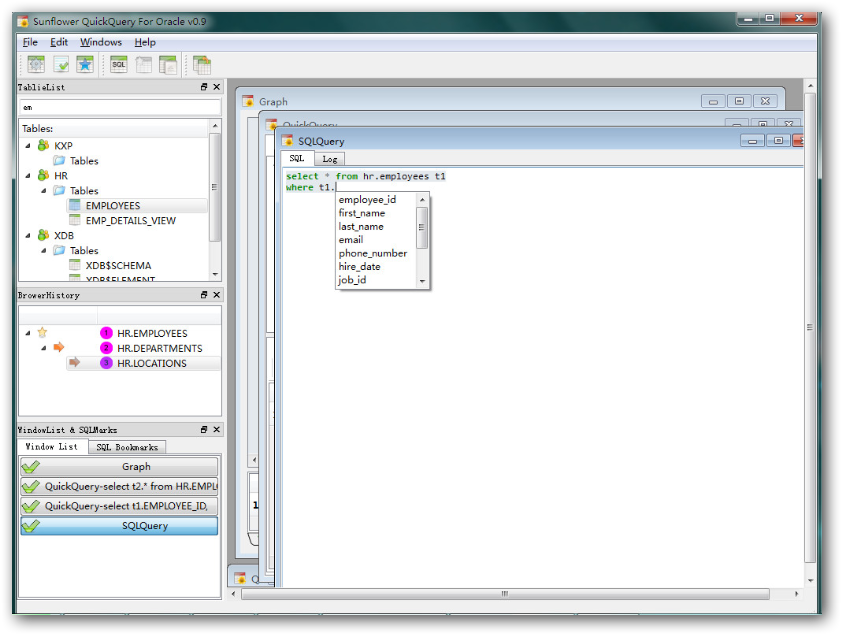Choose email from the autocomplete list
The width and height of the screenshot is (842, 635).
(x=376, y=240)
